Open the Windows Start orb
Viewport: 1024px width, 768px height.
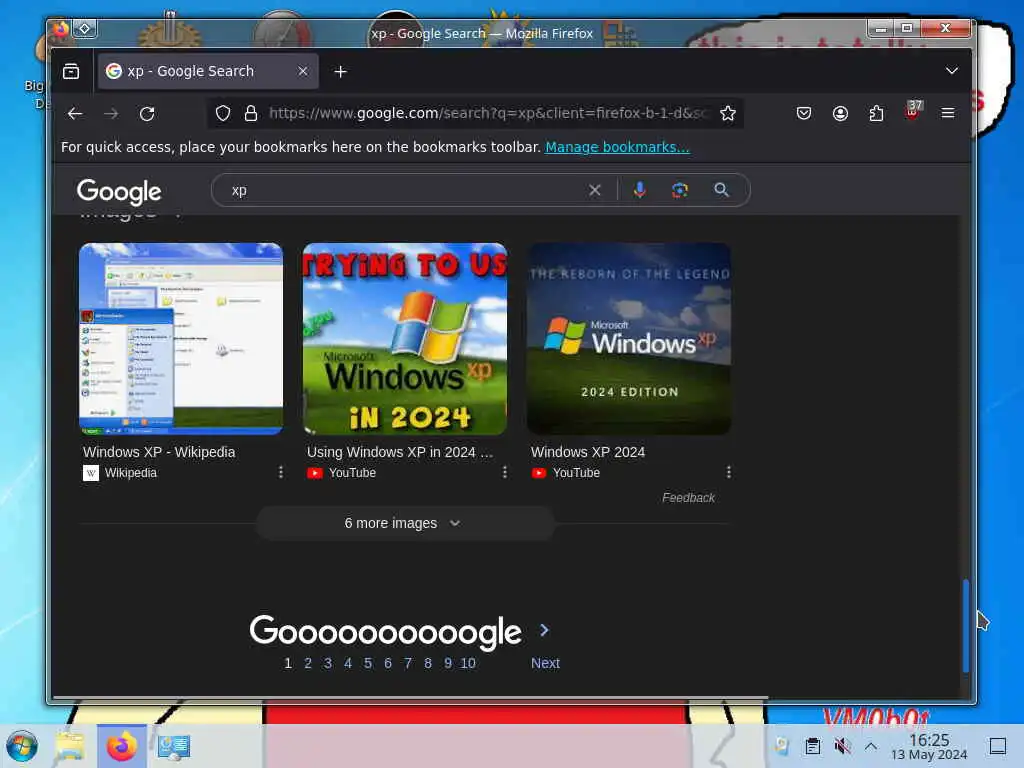[x=22, y=746]
